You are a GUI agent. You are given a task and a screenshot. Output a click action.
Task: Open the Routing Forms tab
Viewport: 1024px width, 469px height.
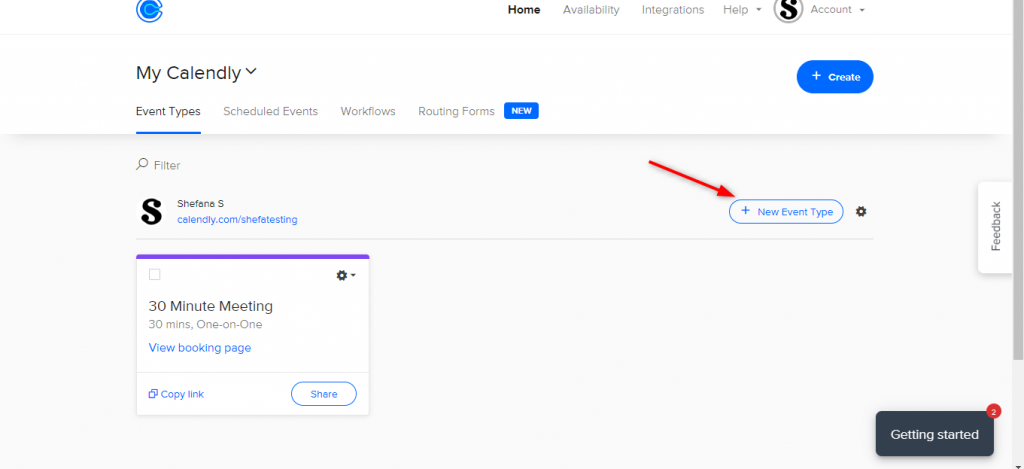456,112
